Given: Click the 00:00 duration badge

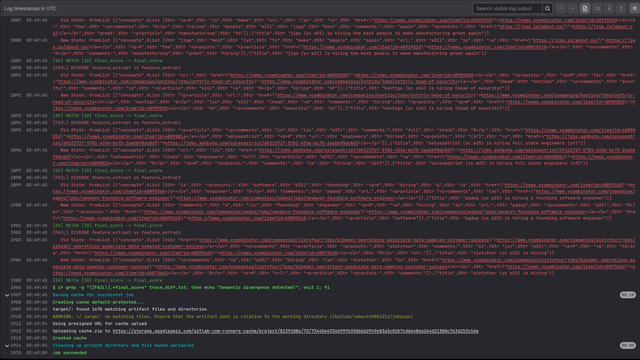Looking at the screenshot, I should click(x=628, y=346).
